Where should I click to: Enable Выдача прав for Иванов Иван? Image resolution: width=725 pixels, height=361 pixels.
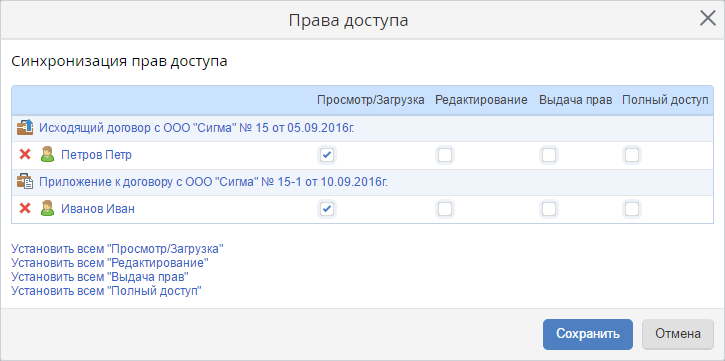tap(549, 209)
